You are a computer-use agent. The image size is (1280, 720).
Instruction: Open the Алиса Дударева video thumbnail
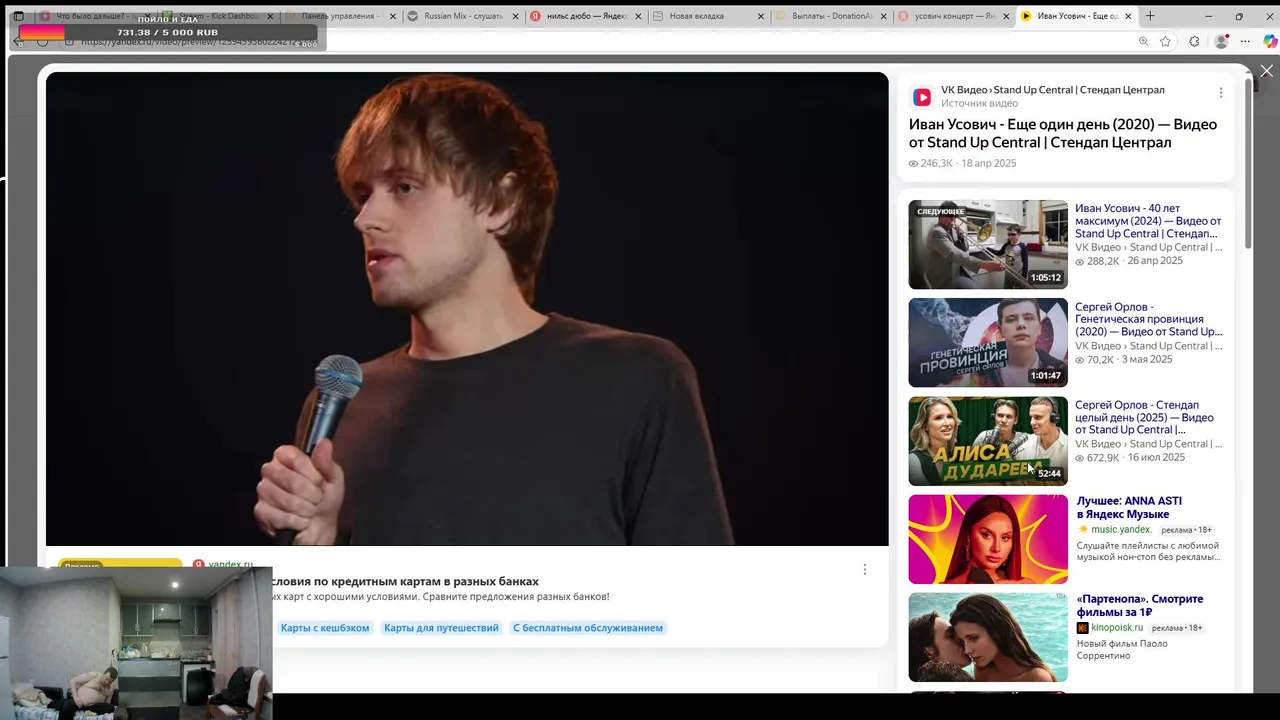click(988, 441)
